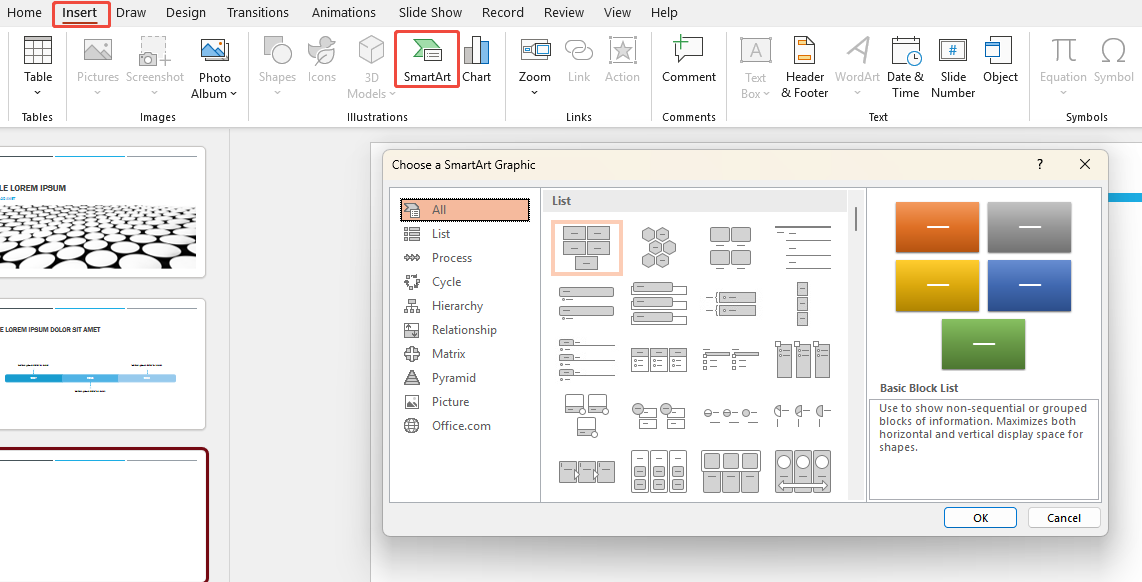The height and width of the screenshot is (582, 1142).
Task: Select the hexagon cluster SmartArt layout
Action: (x=658, y=247)
